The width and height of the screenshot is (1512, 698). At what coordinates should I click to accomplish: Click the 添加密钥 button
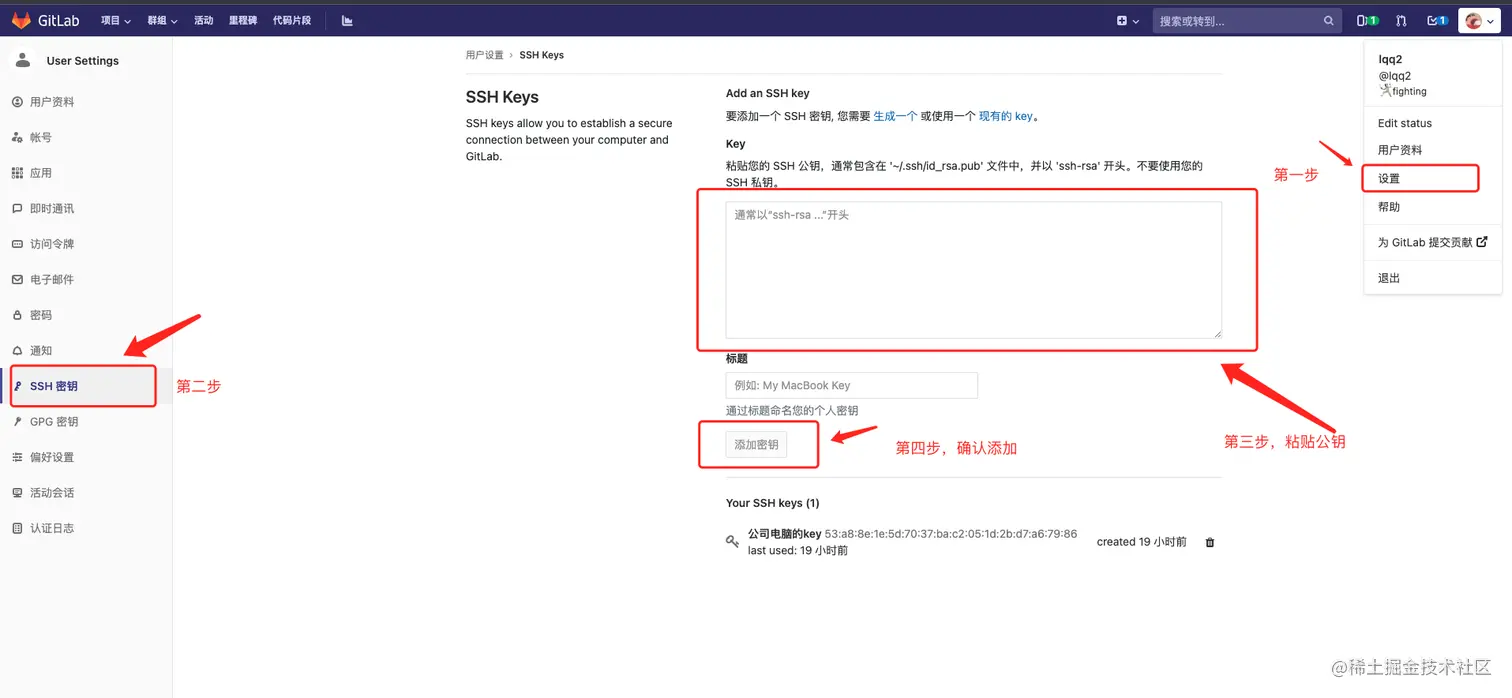tap(758, 443)
